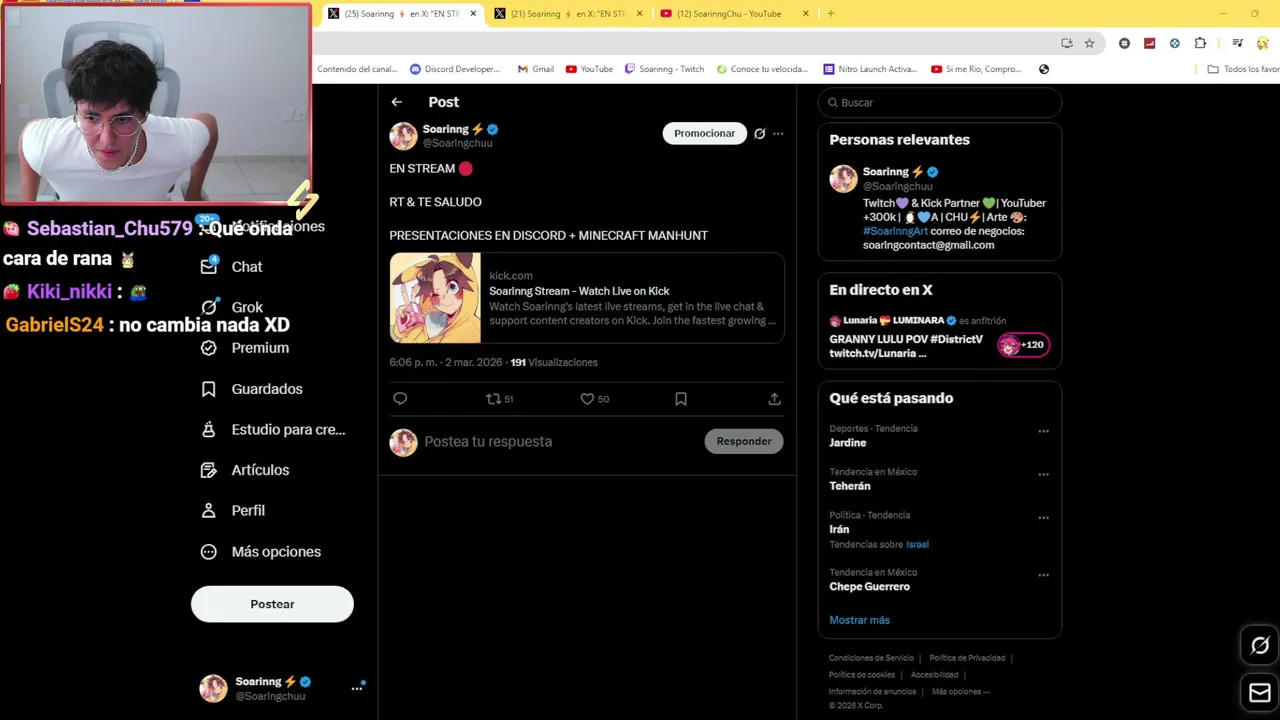Image resolution: width=1280 pixels, height=720 pixels.
Task: Open the Teherán trend
Action: pos(850,486)
